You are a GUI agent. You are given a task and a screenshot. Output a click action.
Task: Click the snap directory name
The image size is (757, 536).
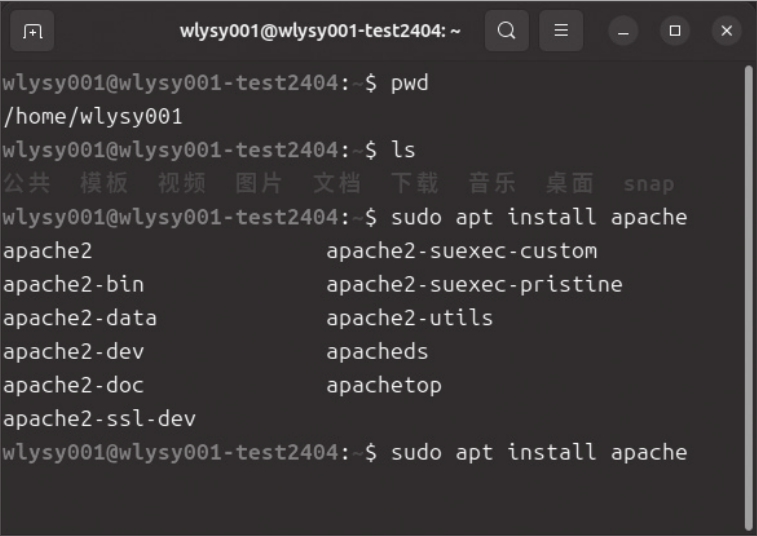(x=648, y=184)
